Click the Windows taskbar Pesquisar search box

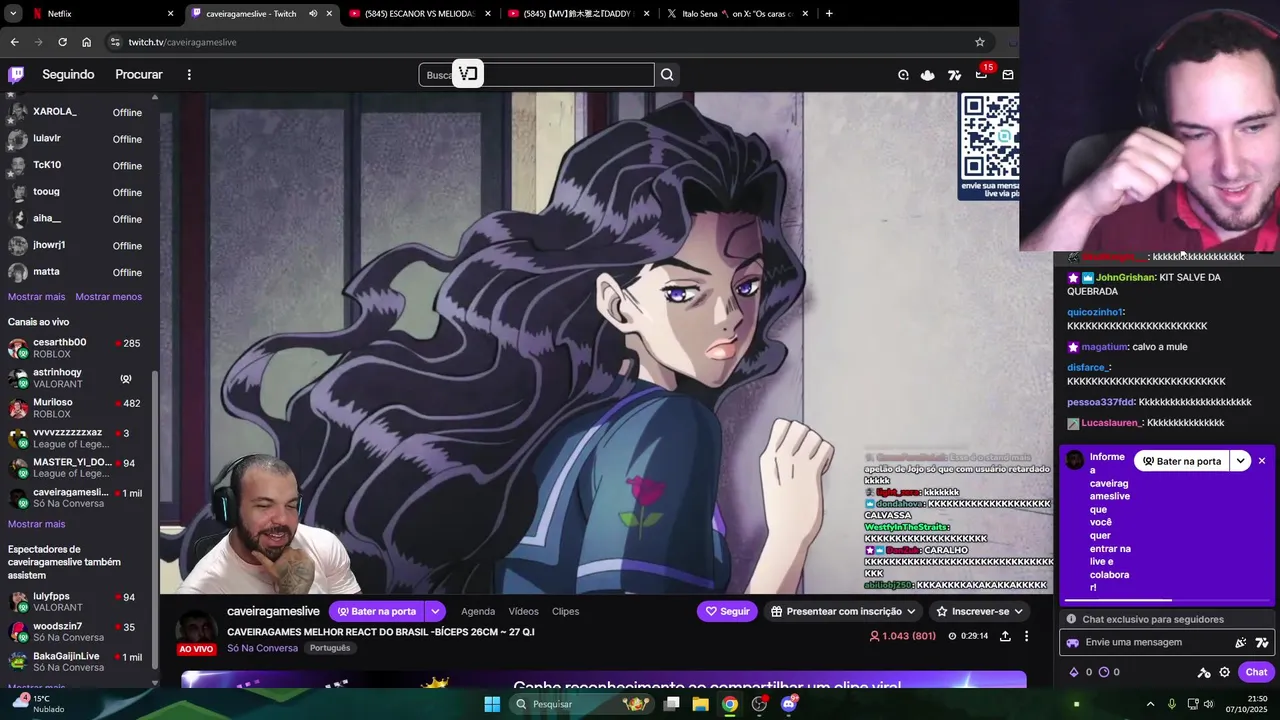click(x=583, y=704)
